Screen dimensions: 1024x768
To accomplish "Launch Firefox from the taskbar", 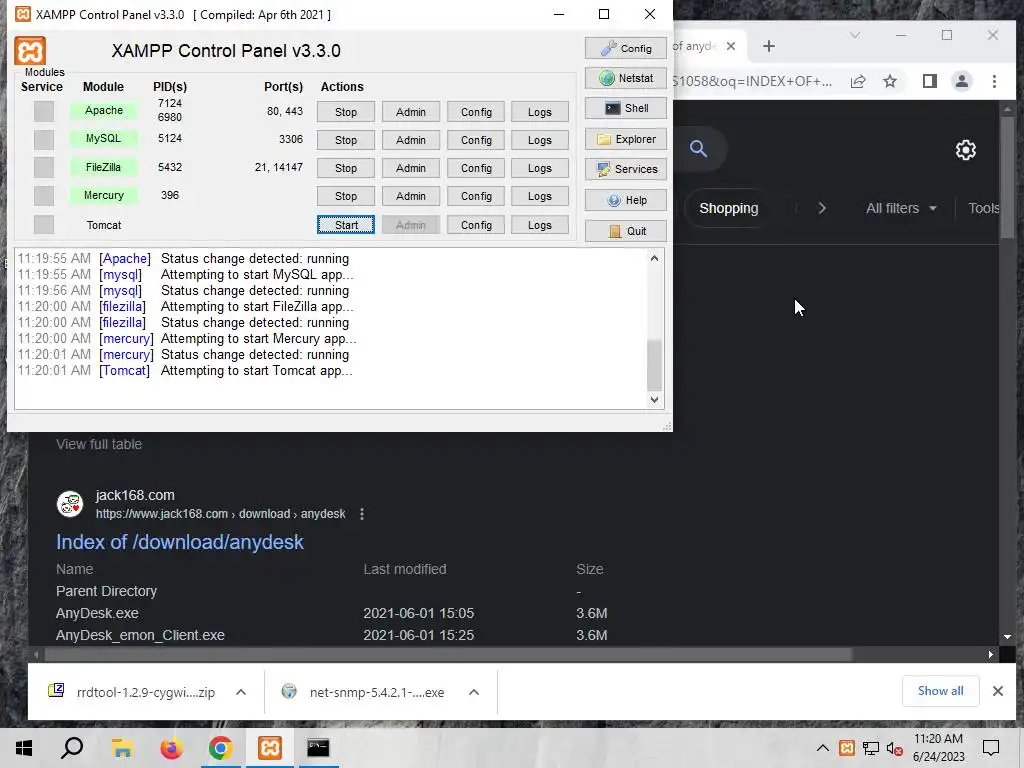I will pyautogui.click(x=171, y=748).
